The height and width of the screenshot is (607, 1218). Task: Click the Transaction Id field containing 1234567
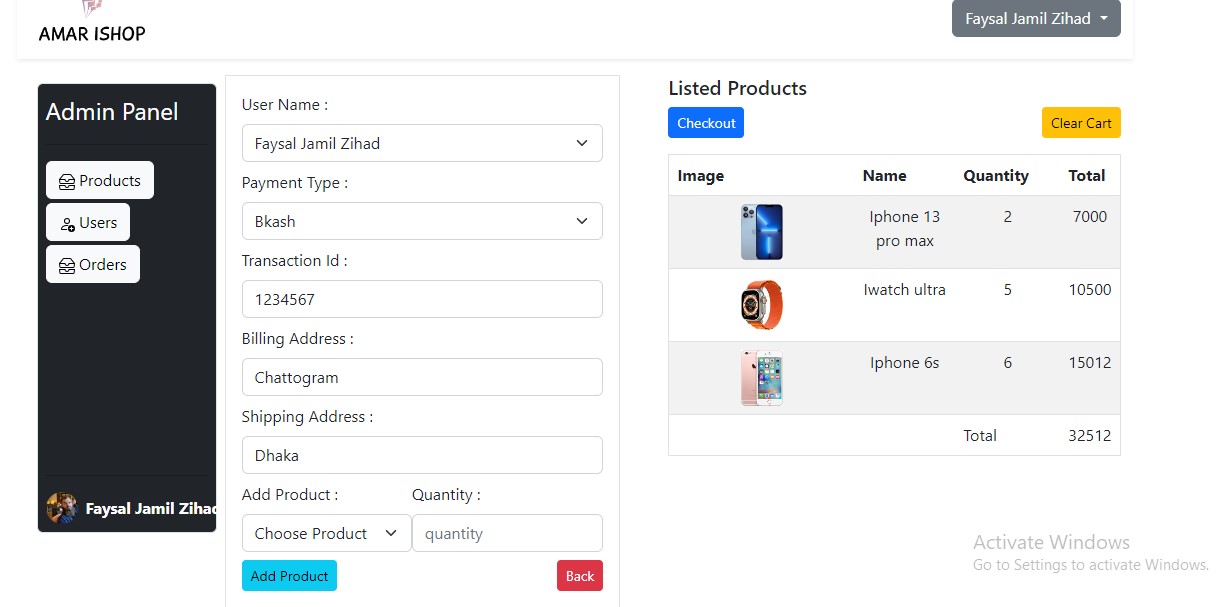[422, 299]
